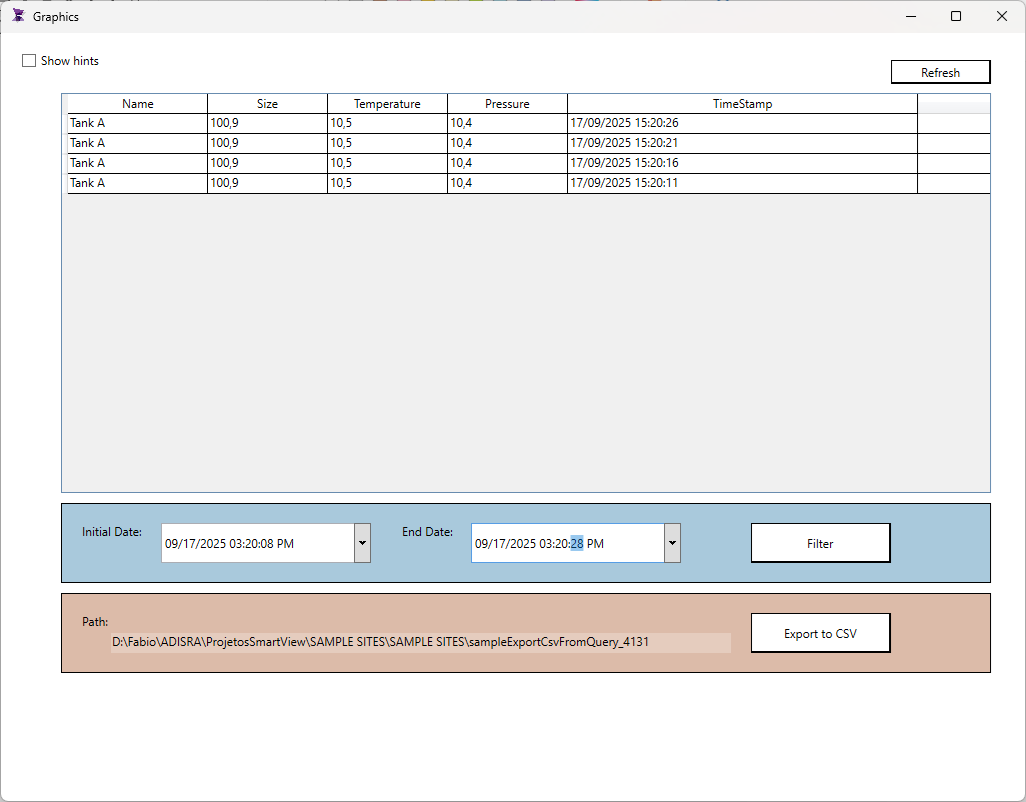Click the Graphics app icon in title bar
The width and height of the screenshot is (1026, 802).
point(17,16)
